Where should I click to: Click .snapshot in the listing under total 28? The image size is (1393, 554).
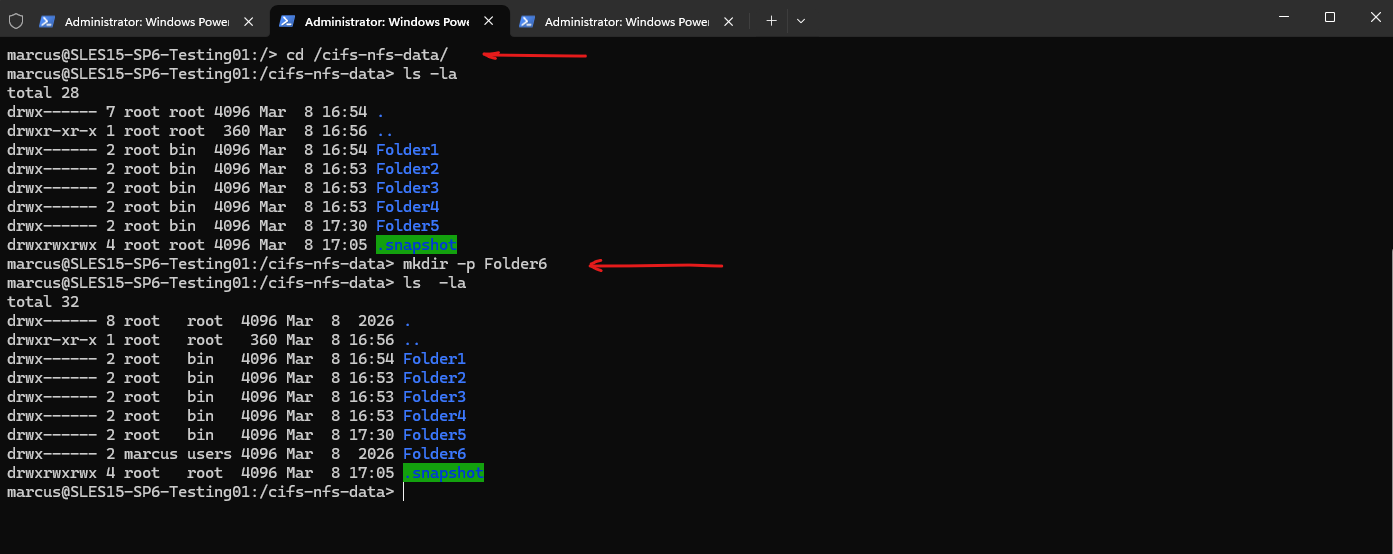click(x=416, y=245)
